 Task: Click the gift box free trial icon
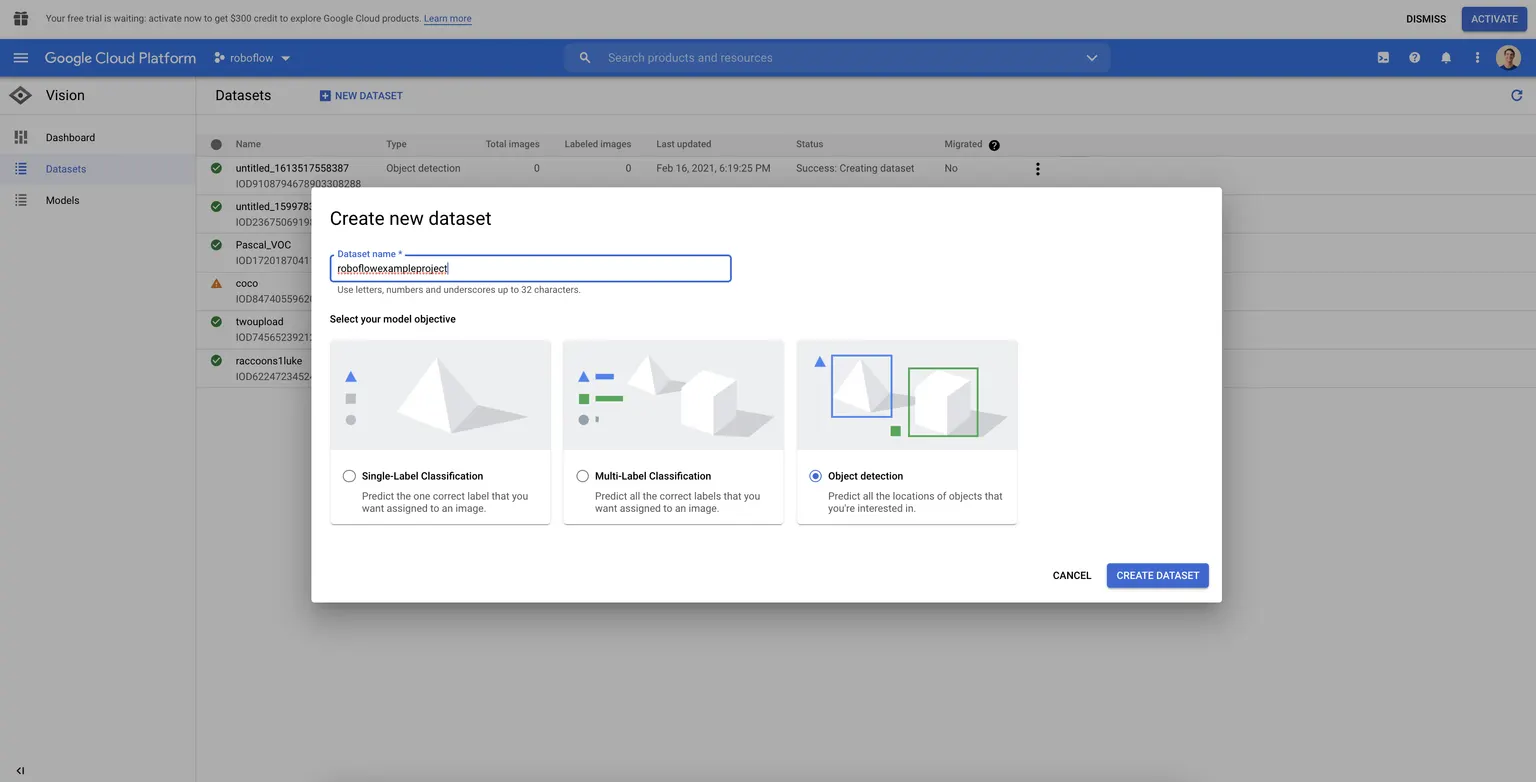pos(20,19)
